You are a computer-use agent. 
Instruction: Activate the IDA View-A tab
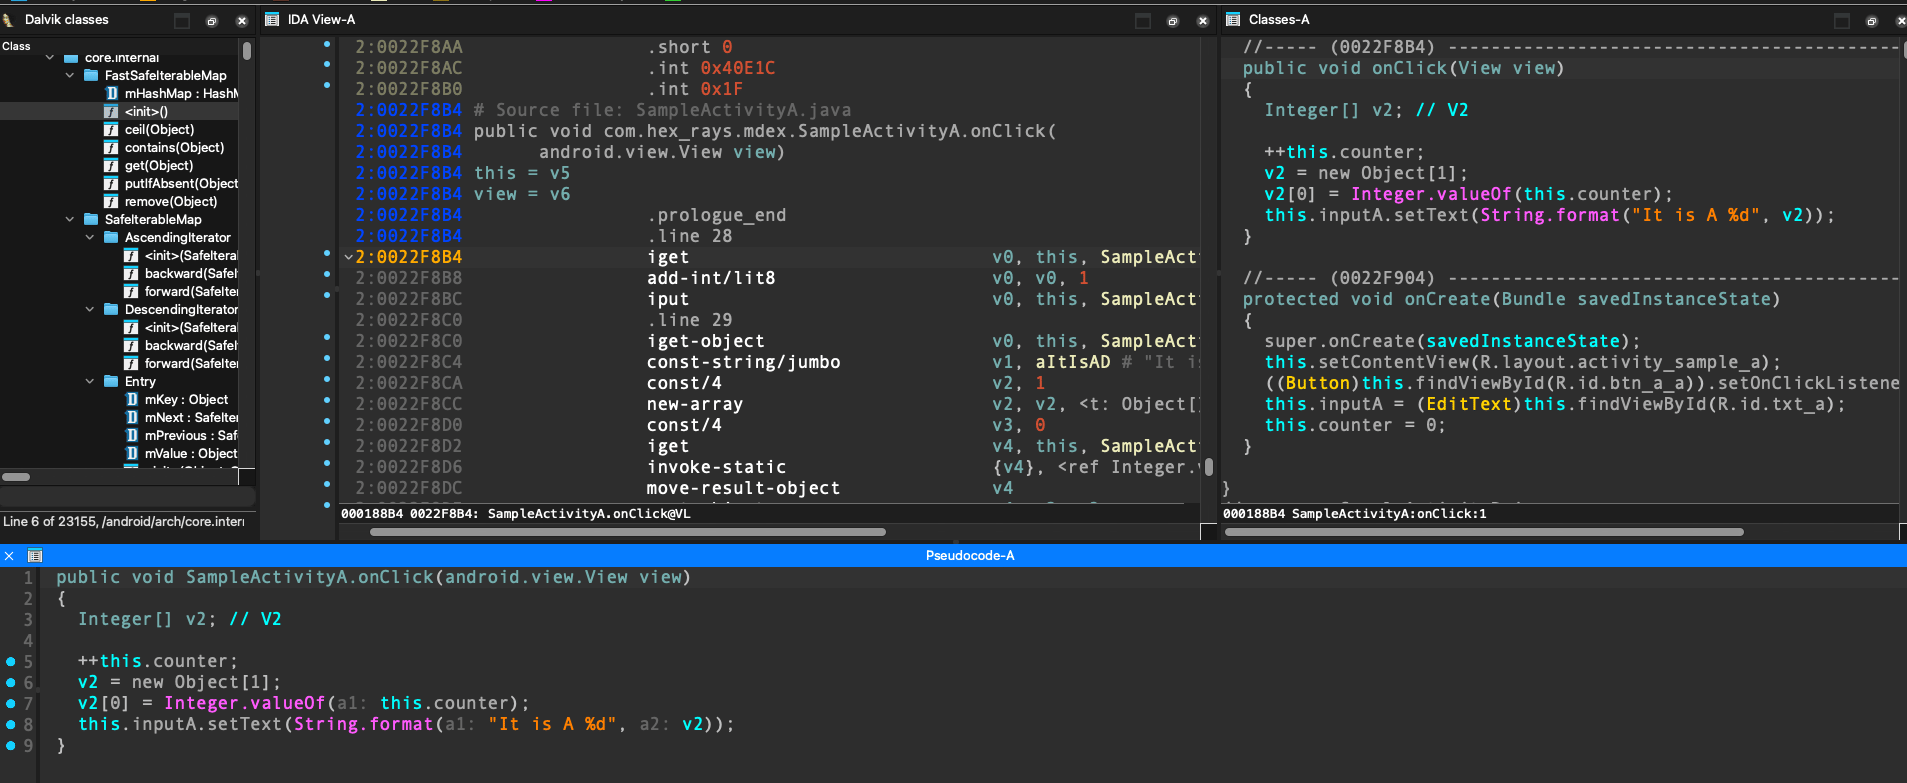pos(321,20)
